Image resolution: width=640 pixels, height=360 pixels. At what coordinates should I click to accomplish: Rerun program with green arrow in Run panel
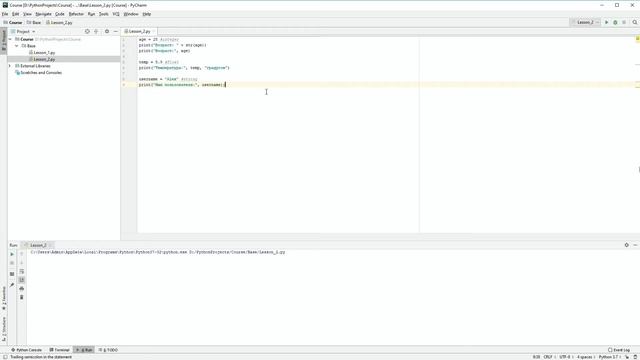[12, 254]
